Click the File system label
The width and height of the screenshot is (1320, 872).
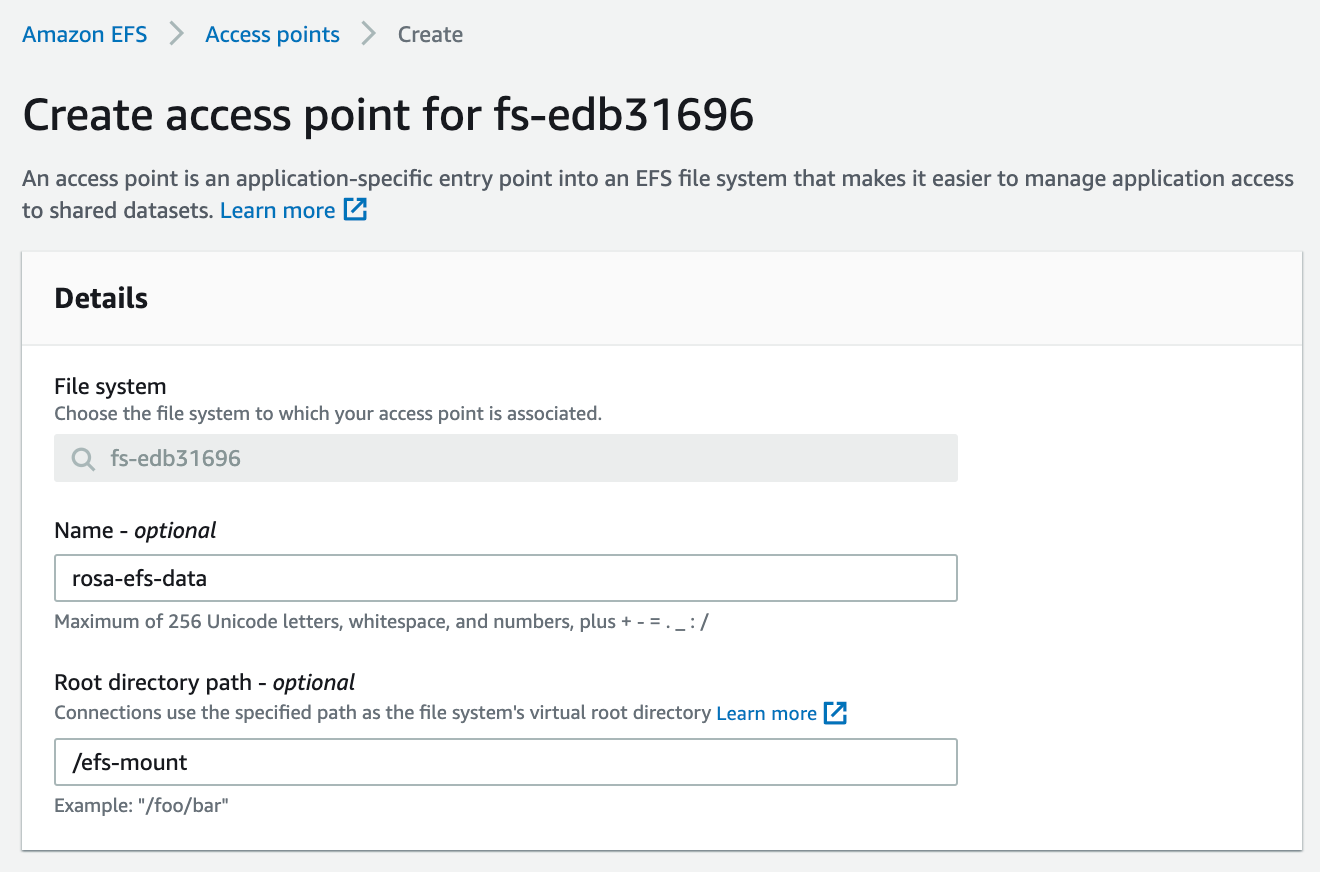110,386
